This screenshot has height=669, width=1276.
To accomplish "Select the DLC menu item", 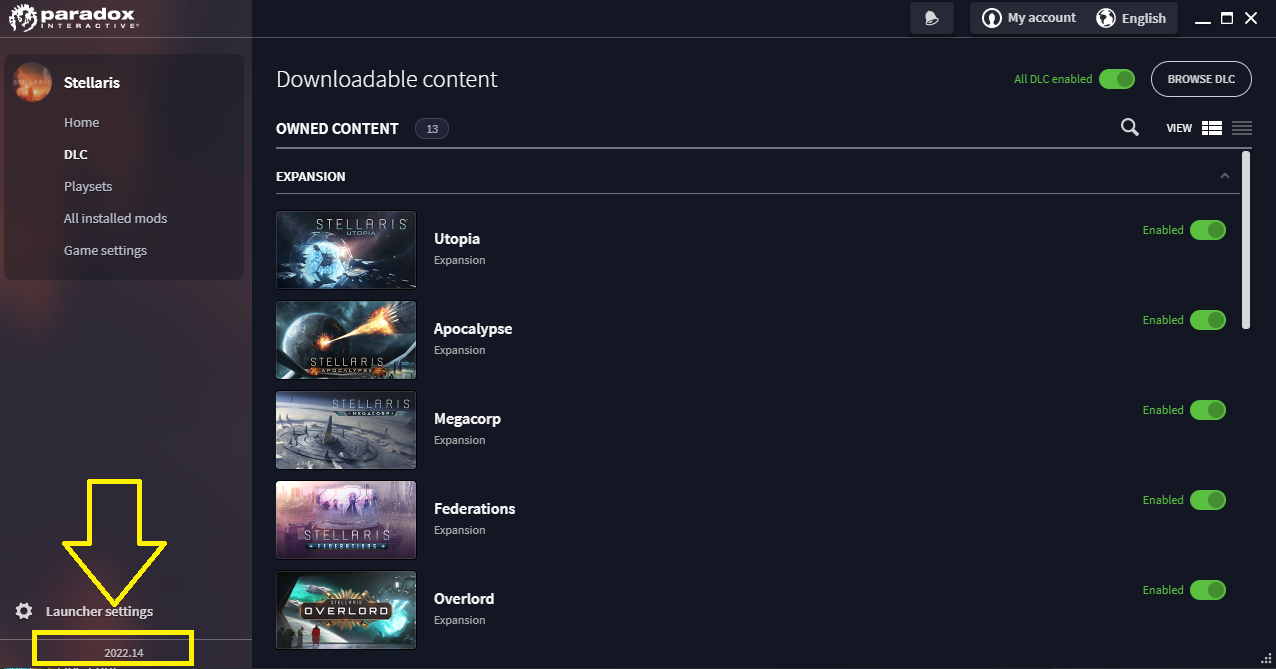I will coord(76,154).
